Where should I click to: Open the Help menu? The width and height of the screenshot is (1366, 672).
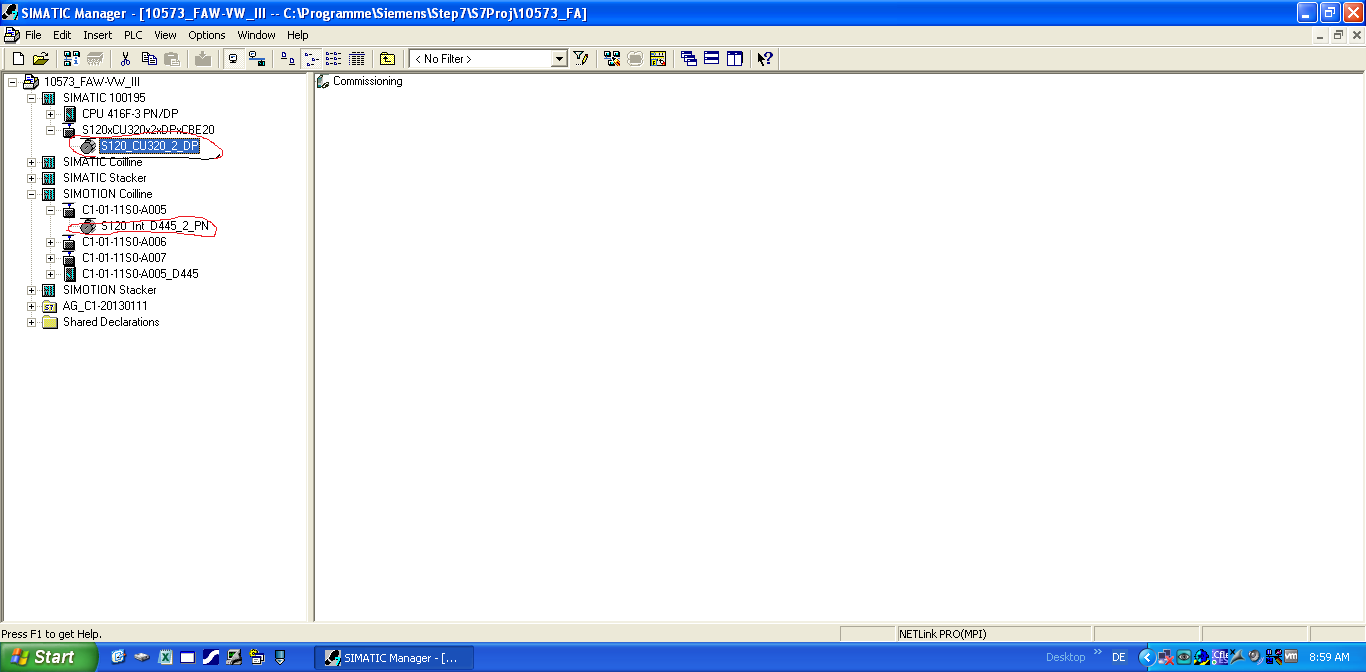point(298,35)
